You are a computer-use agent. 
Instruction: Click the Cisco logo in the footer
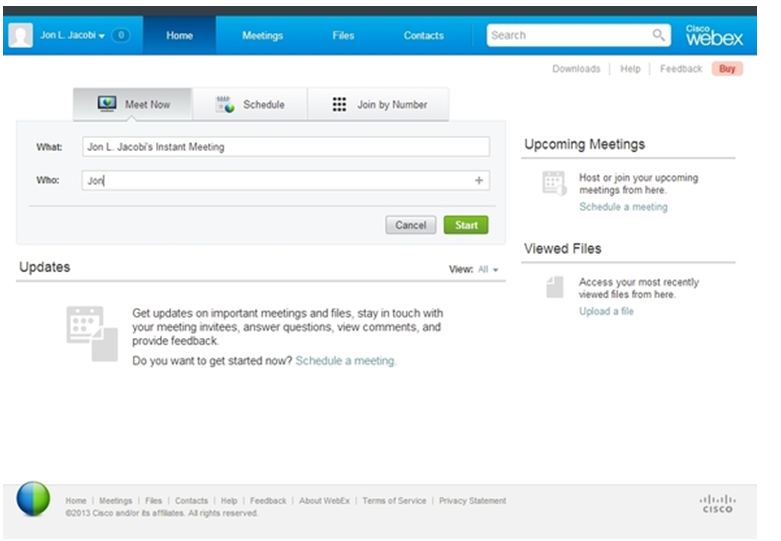tap(717, 504)
